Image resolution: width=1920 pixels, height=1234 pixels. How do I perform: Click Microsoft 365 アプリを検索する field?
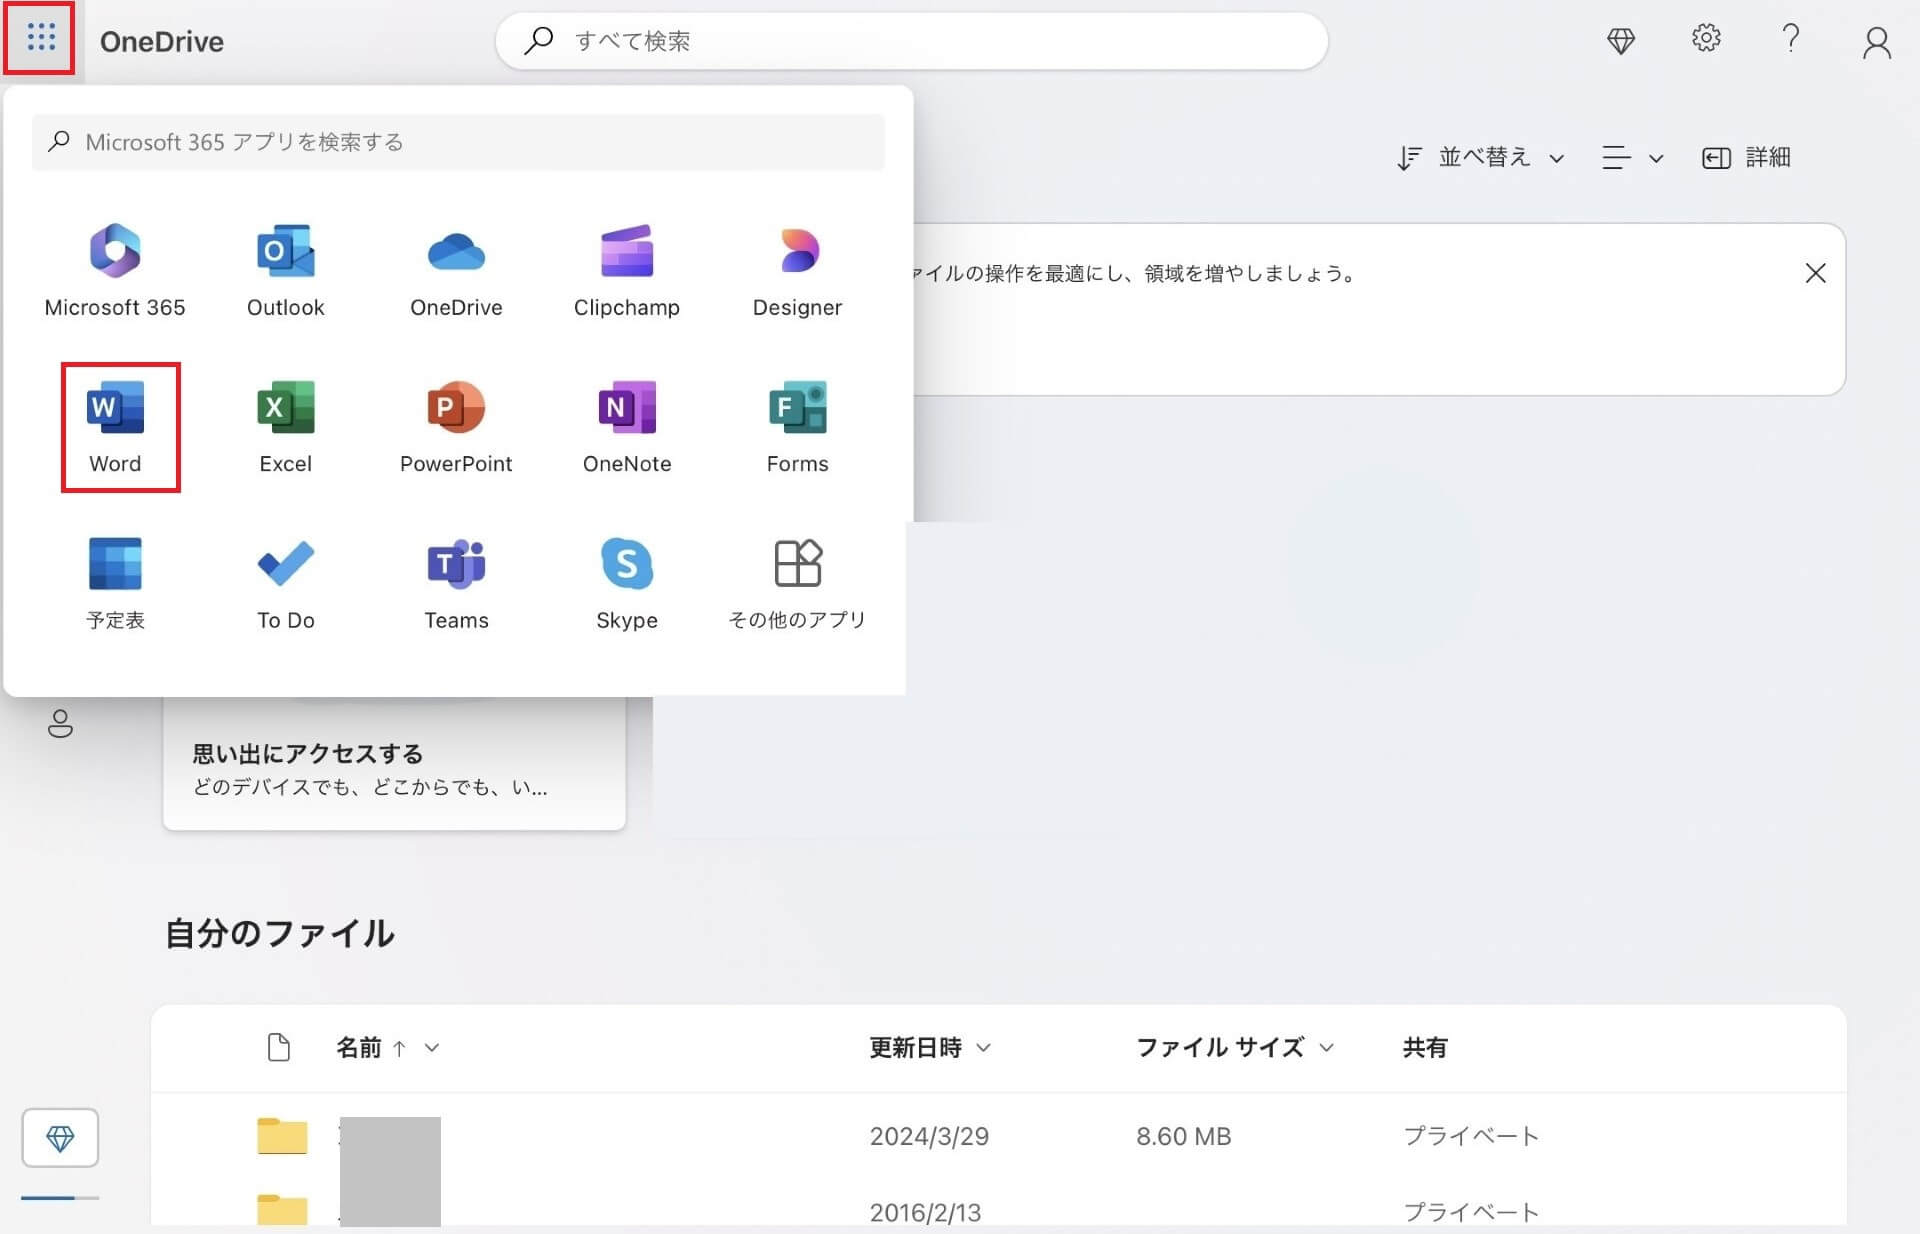(458, 142)
